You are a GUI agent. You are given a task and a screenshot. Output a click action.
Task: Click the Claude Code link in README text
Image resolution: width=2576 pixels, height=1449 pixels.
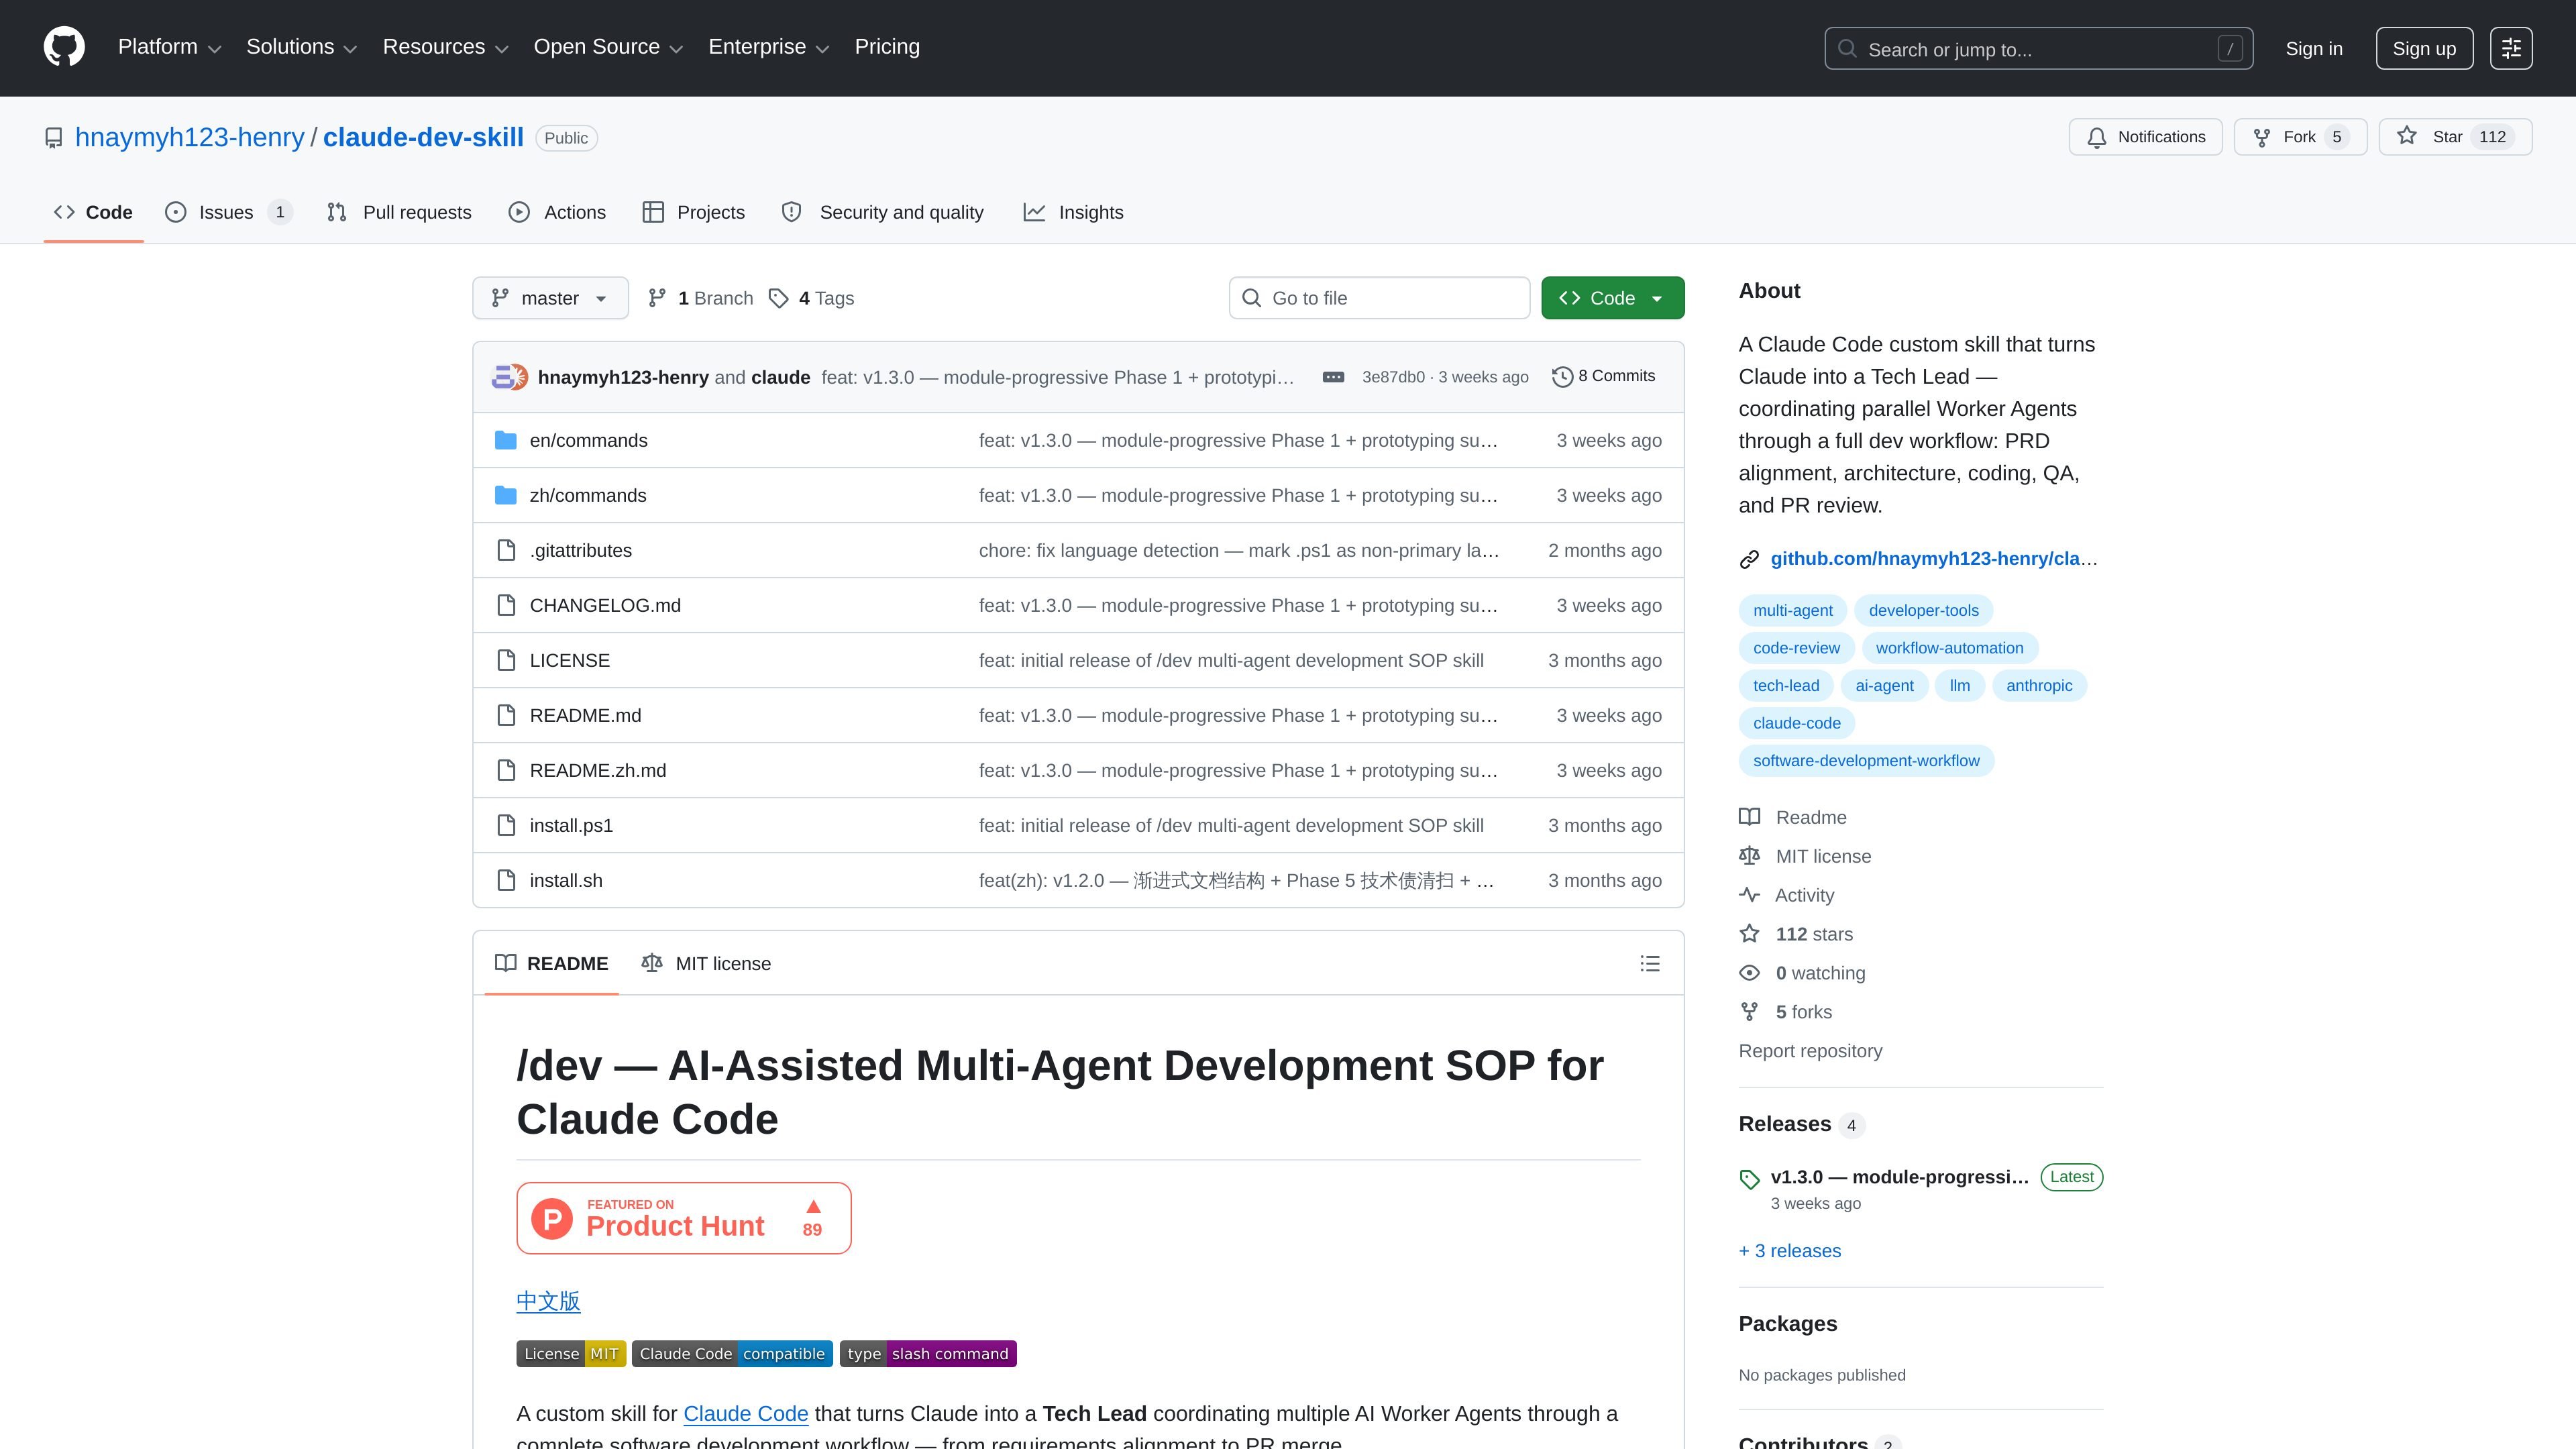[x=745, y=1414]
